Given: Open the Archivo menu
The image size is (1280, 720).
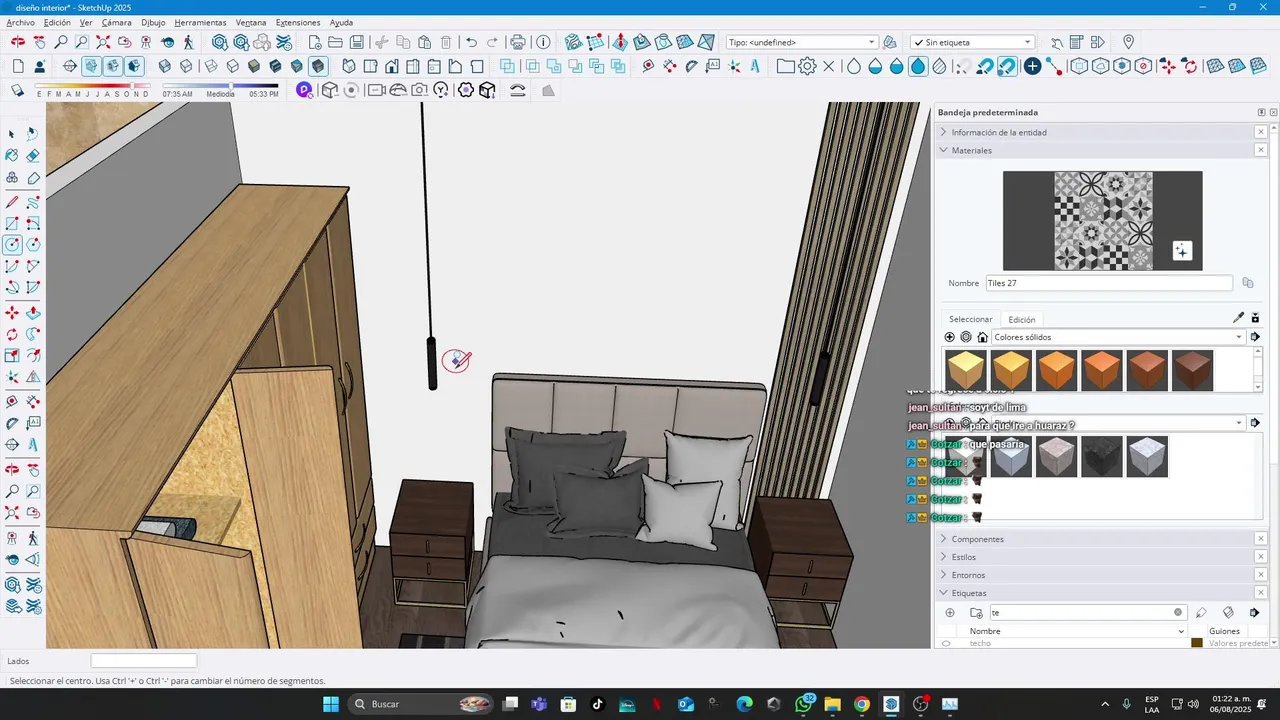Looking at the screenshot, I should pos(20,22).
